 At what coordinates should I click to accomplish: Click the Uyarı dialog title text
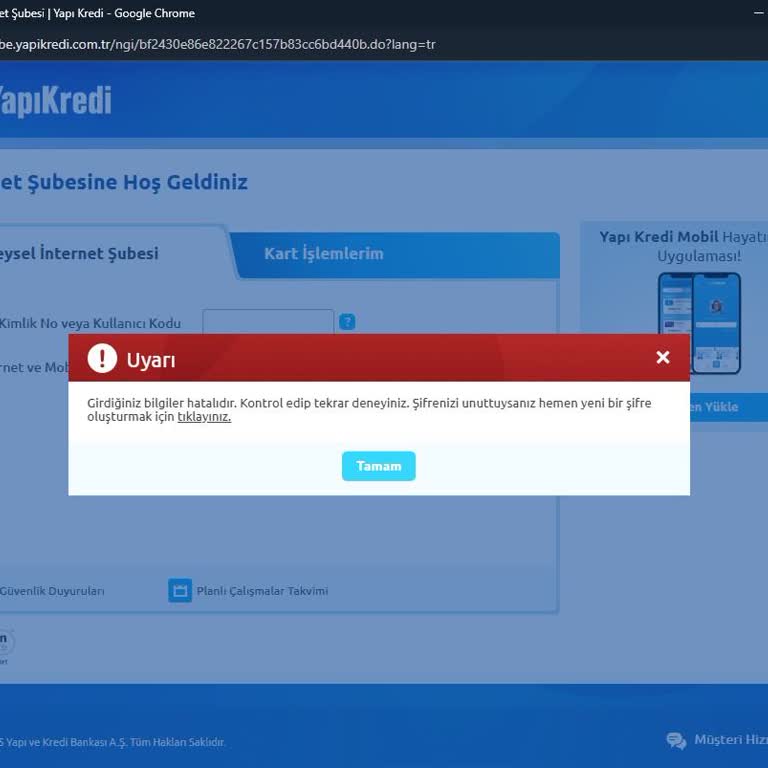pyautogui.click(x=151, y=360)
